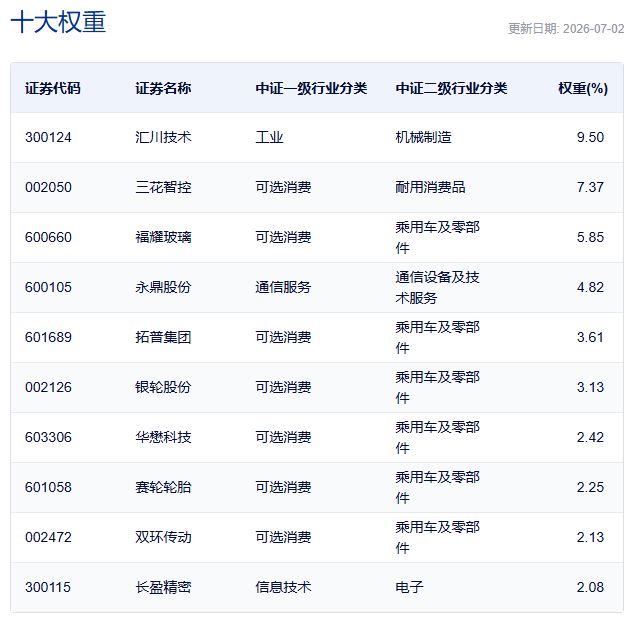Select security name 长盈精密
631x618 pixels.
163,587
